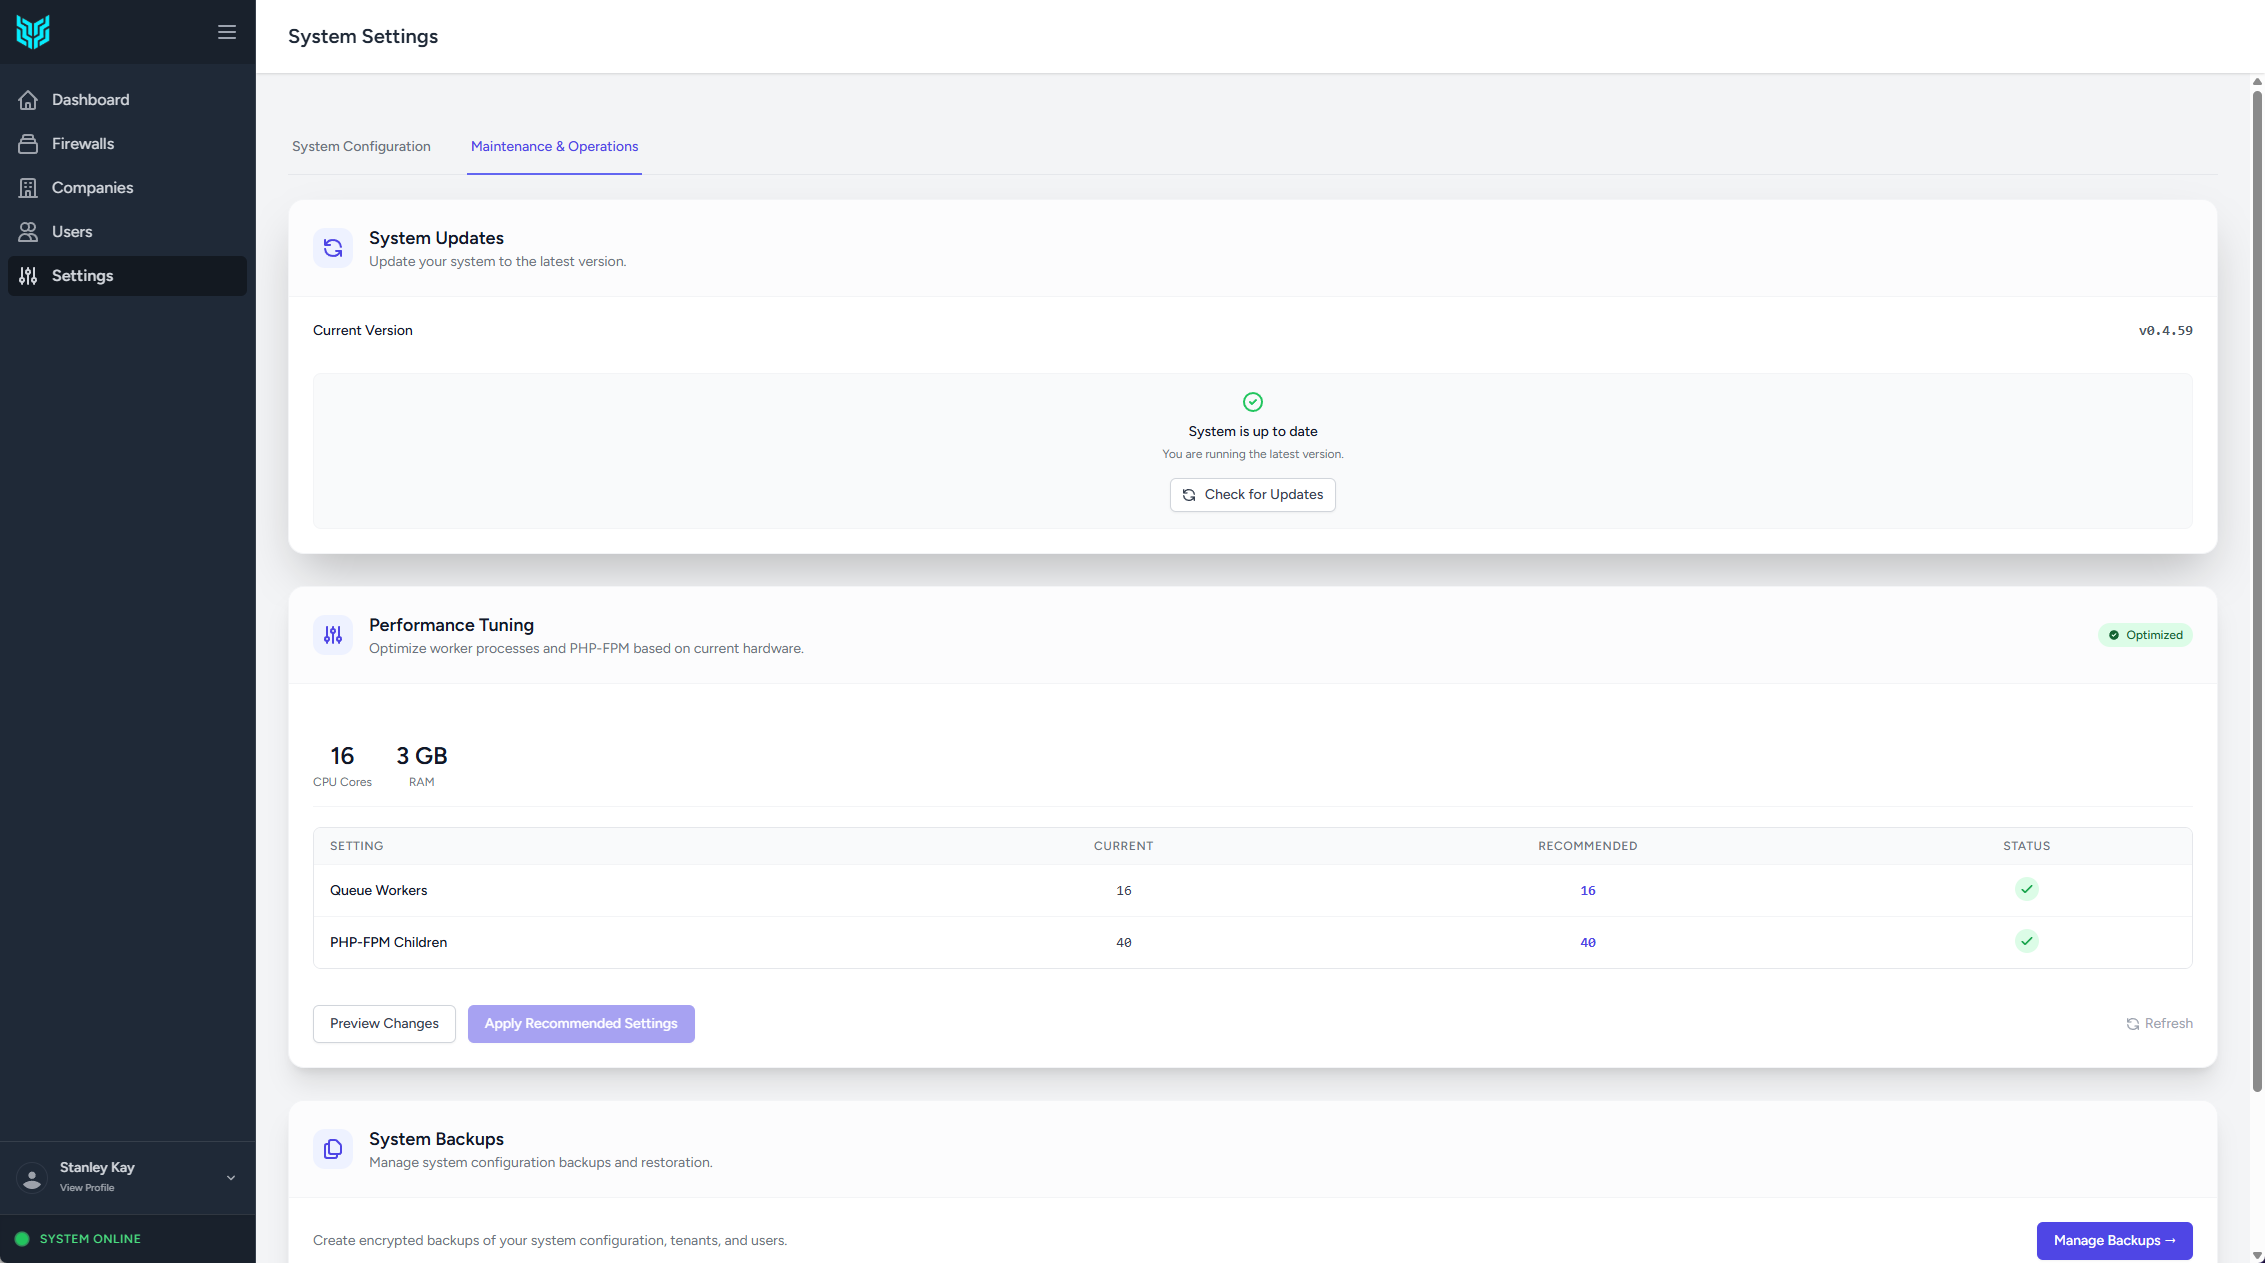2265x1263 pixels.
Task: Click the PHP-FPM Children status checkmark
Action: (2026, 941)
